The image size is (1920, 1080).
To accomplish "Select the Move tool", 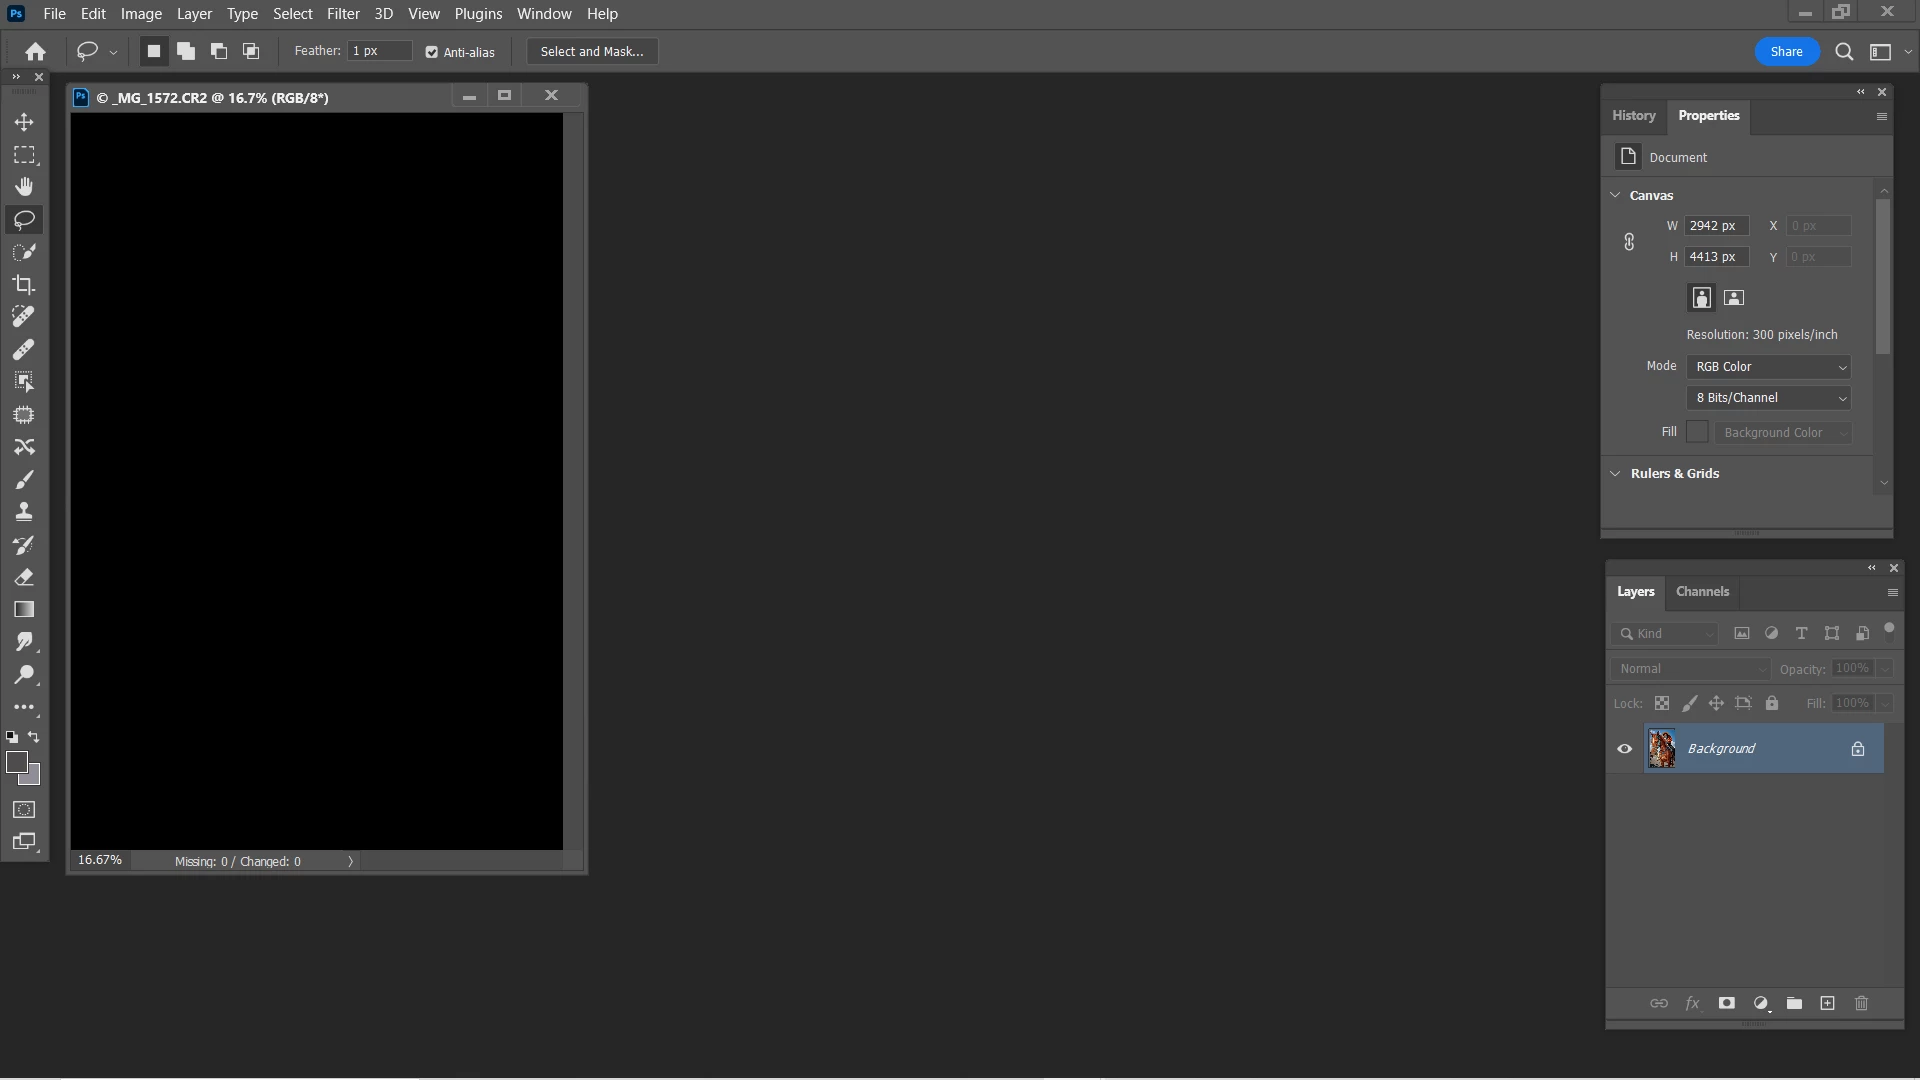I will (24, 122).
